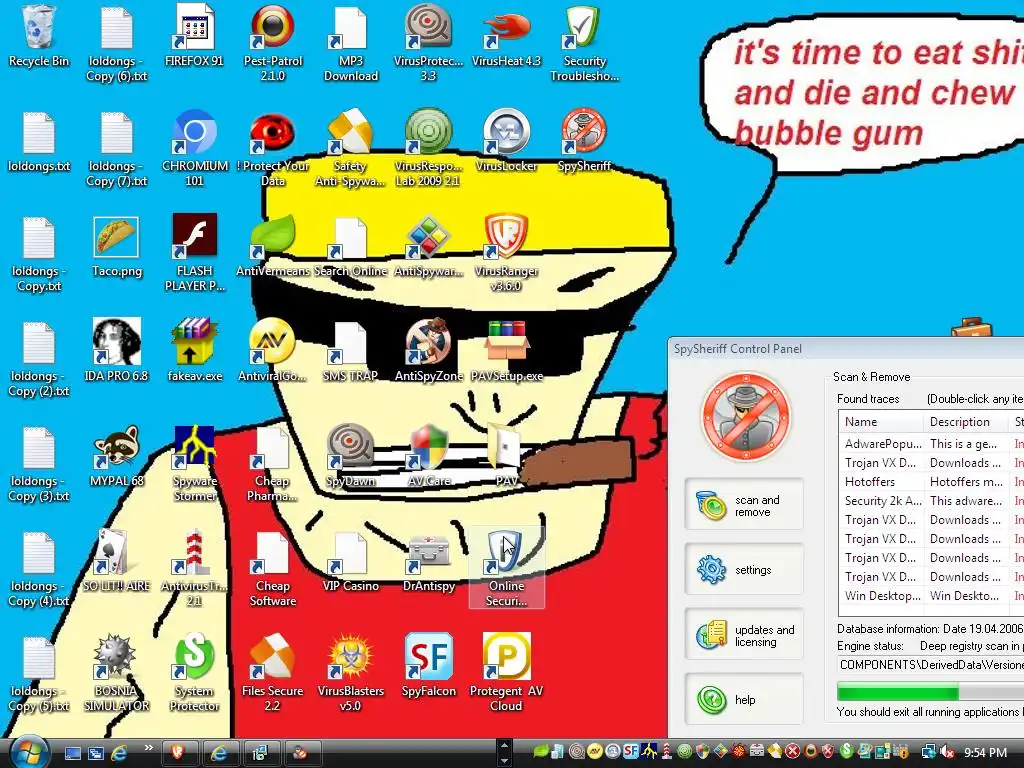1024x768 pixels.
Task: Open the Safety Anti-Spyware shortcut
Action: pos(351,148)
